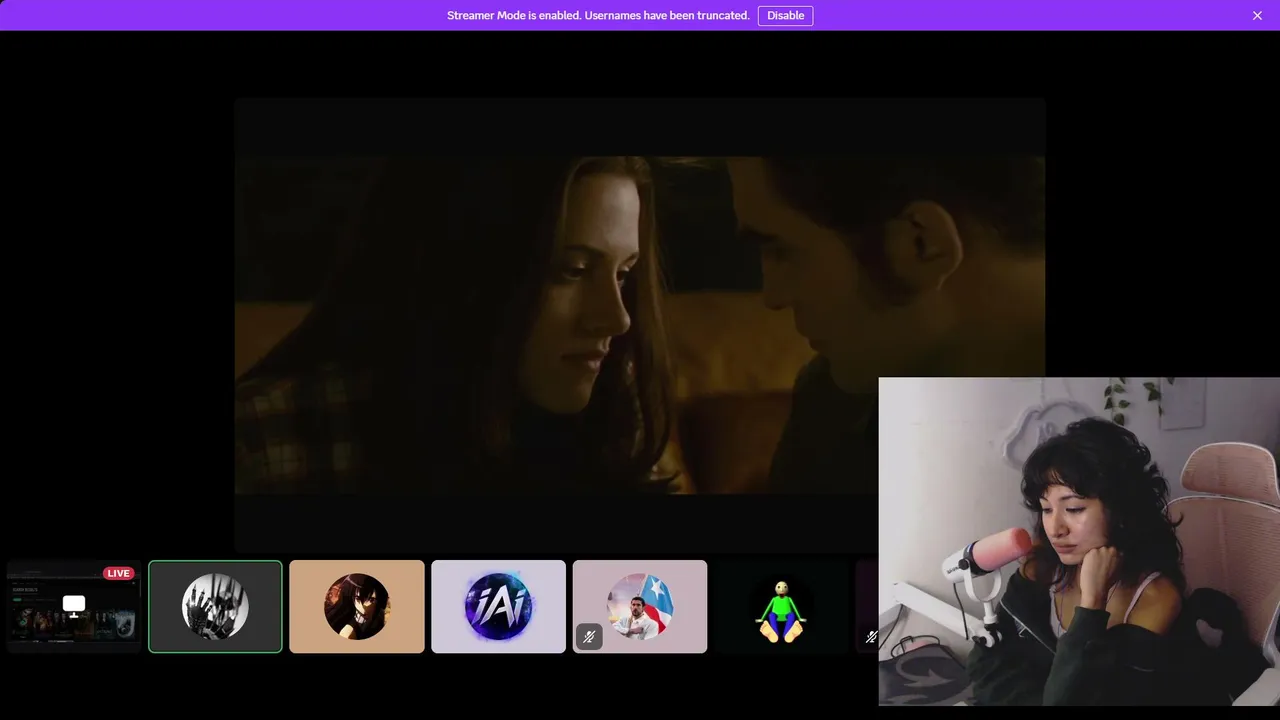The width and height of the screenshot is (1280, 720).
Task: Click the muted microphone icon on flag tile
Action: (589, 636)
